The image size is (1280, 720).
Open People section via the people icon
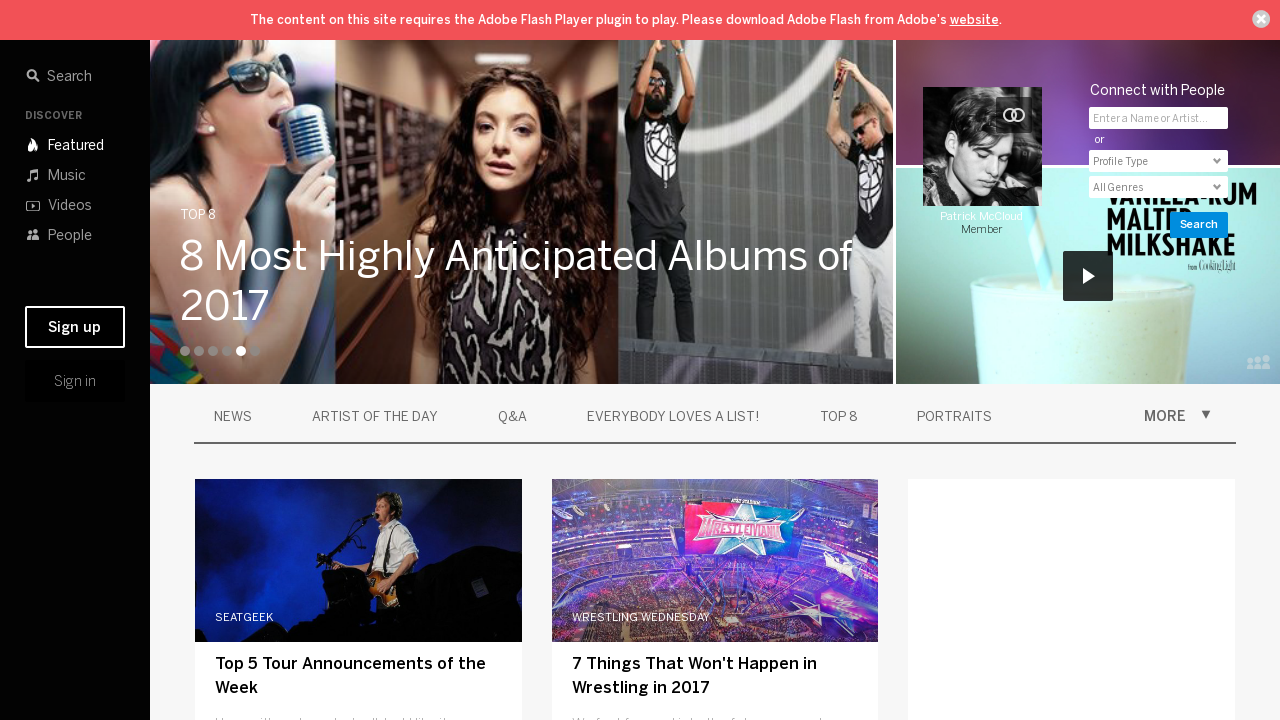pos(33,235)
